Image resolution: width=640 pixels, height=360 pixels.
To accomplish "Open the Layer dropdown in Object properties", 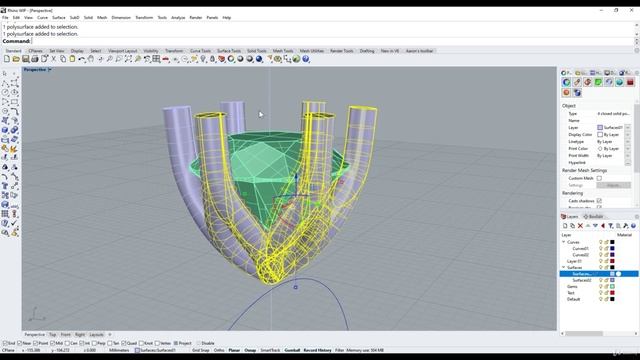I will pyautogui.click(x=627, y=127).
